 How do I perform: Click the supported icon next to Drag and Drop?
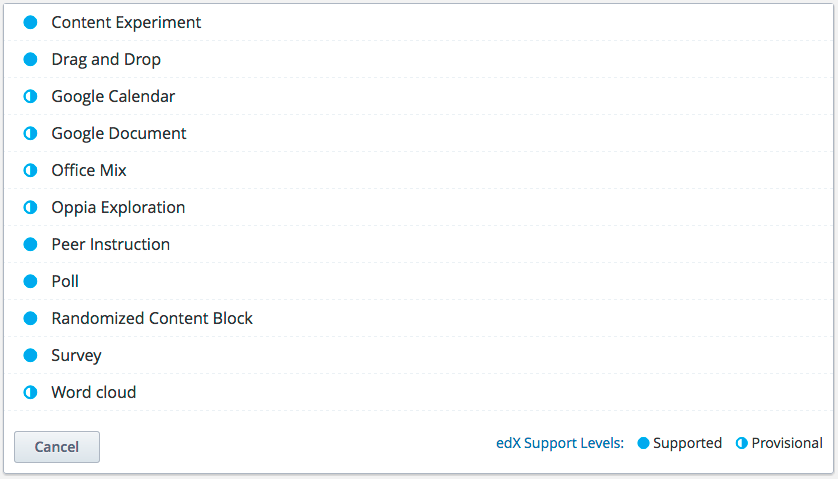30,59
